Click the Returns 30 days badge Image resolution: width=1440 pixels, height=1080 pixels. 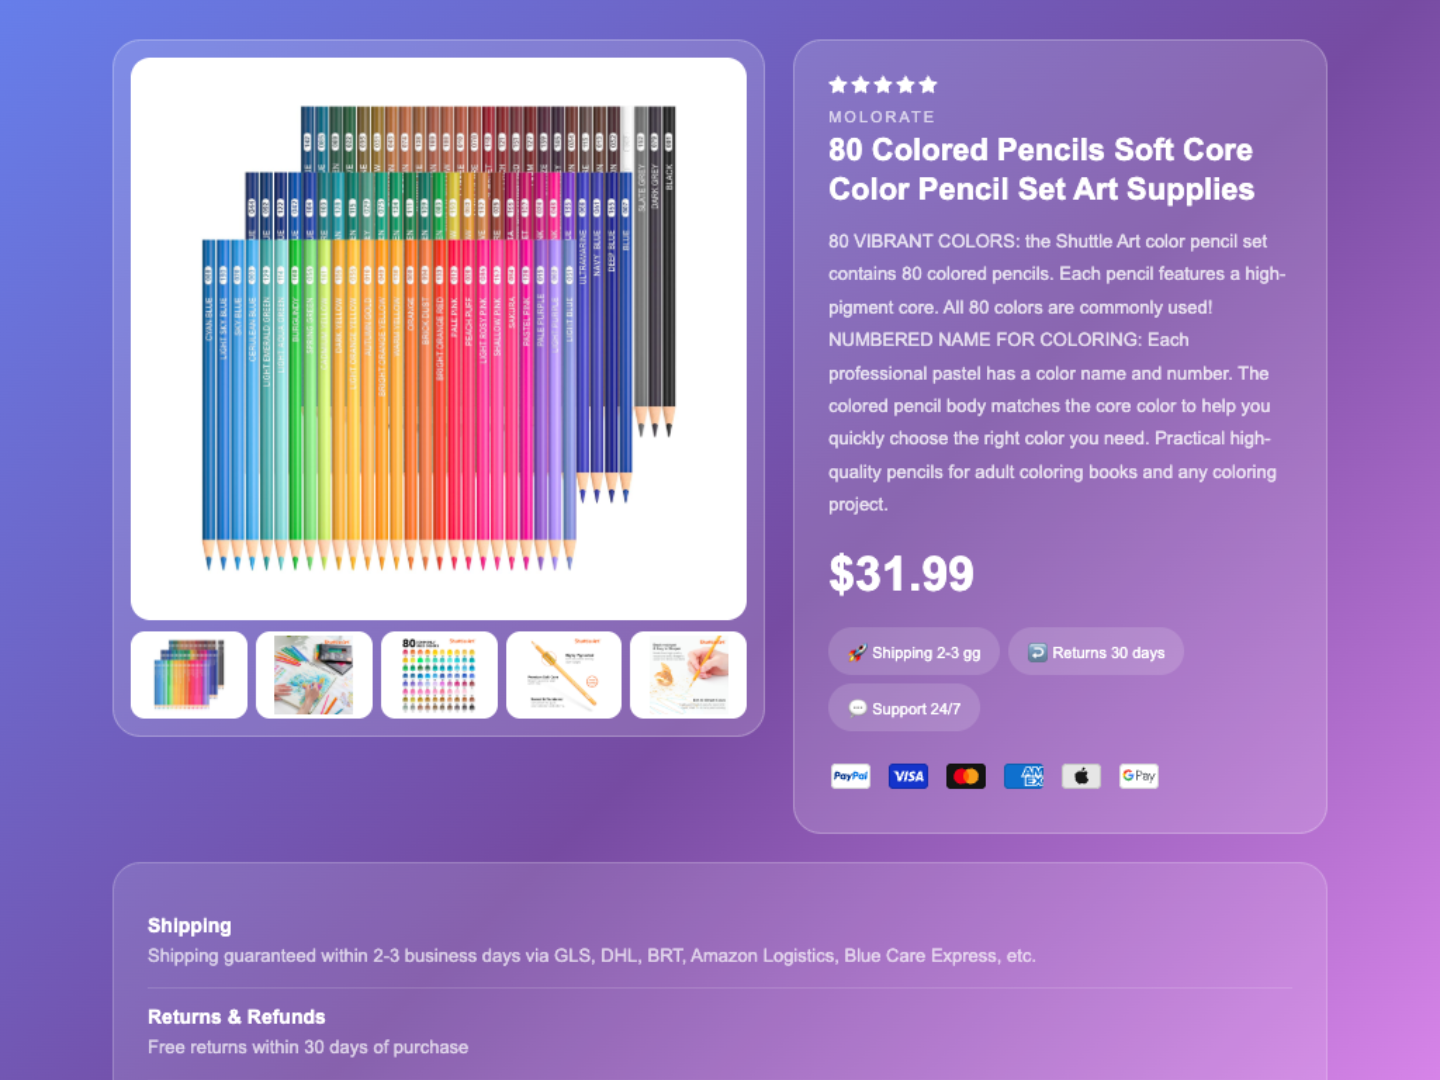point(1096,651)
